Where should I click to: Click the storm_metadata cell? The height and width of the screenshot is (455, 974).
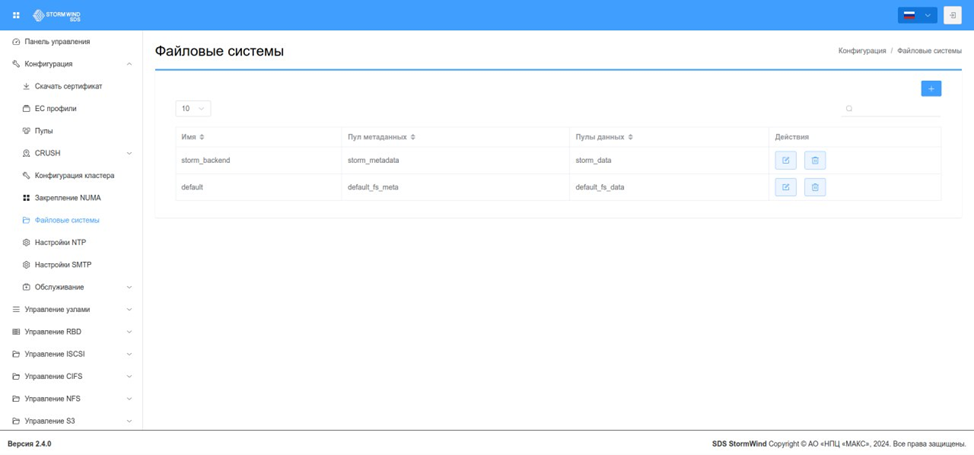(455, 160)
